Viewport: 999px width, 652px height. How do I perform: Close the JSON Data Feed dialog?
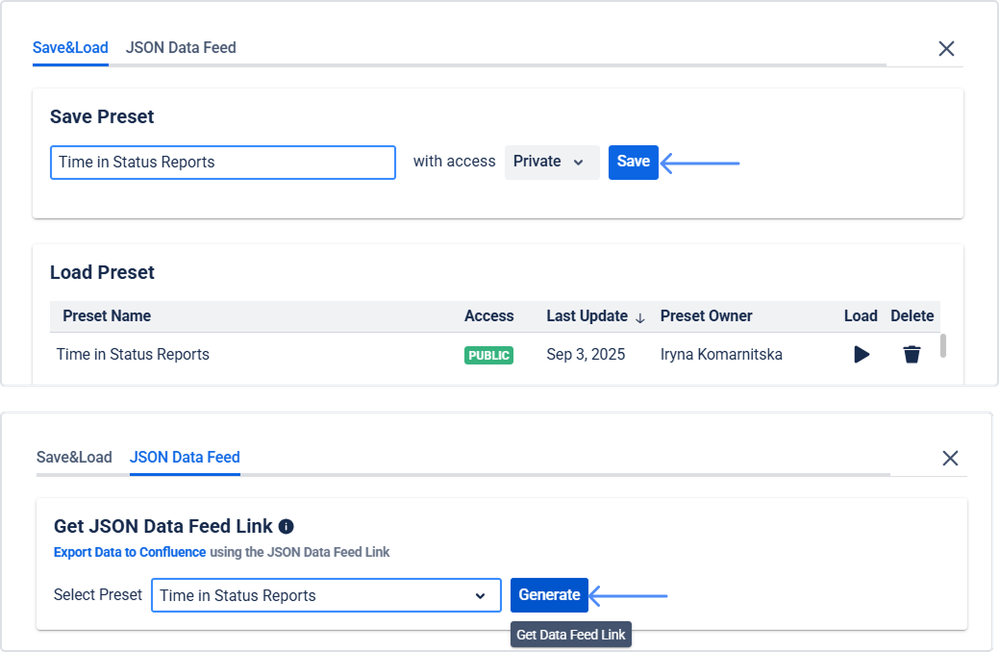(x=950, y=458)
